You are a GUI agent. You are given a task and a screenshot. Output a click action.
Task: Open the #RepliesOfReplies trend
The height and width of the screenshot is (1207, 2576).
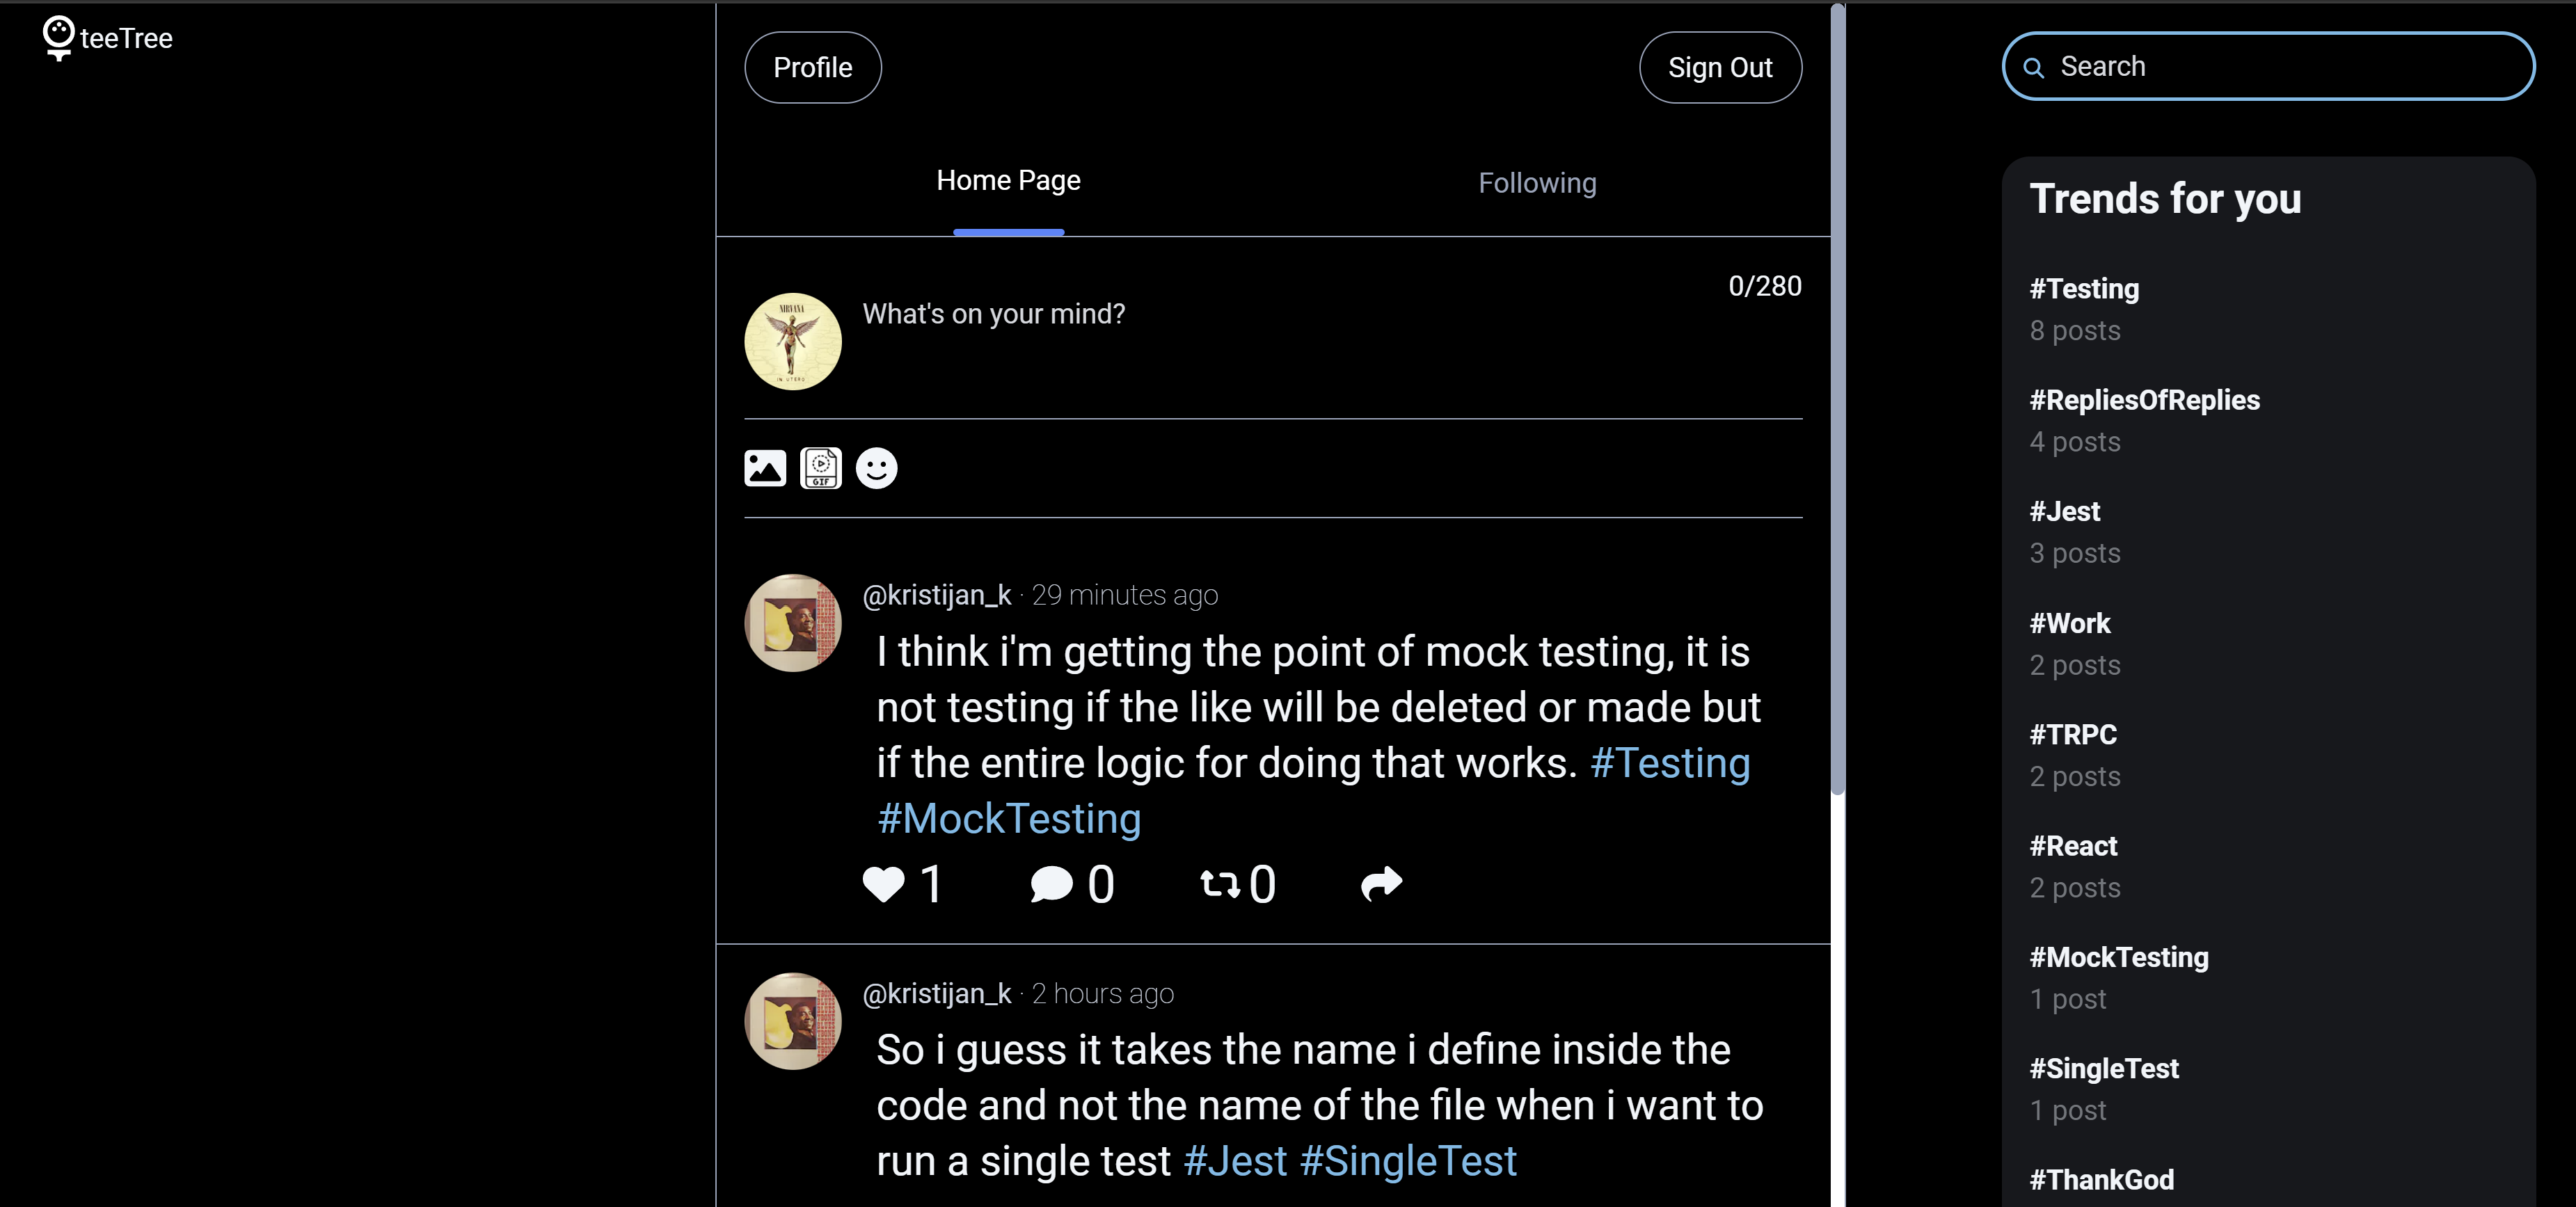coord(2144,400)
